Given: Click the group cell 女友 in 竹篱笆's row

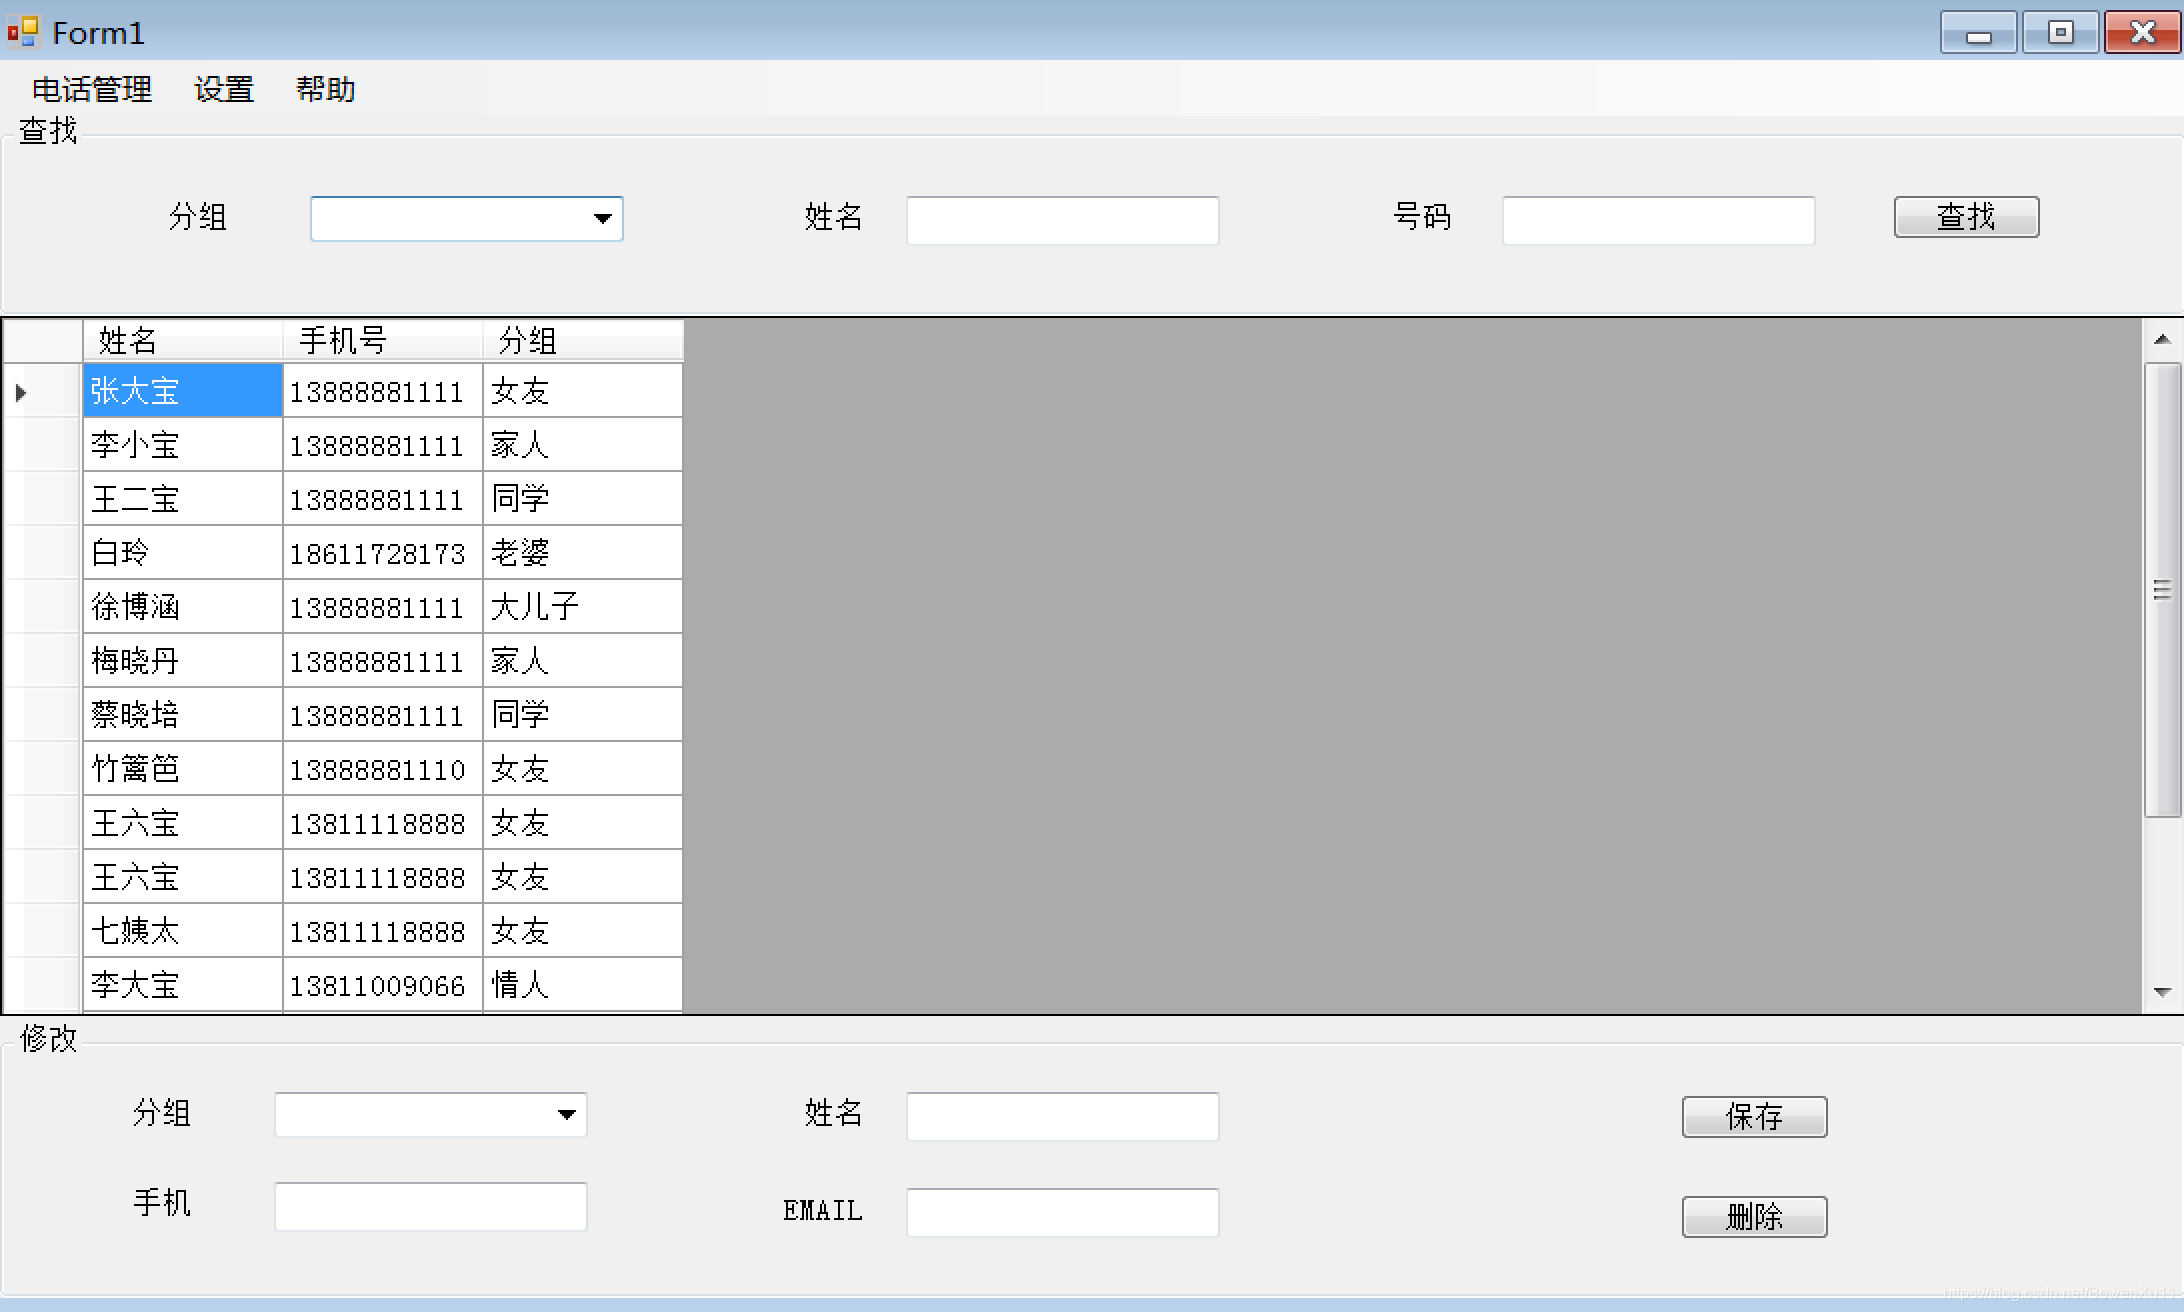Looking at the screenshot, I should [x=583, y=768].
